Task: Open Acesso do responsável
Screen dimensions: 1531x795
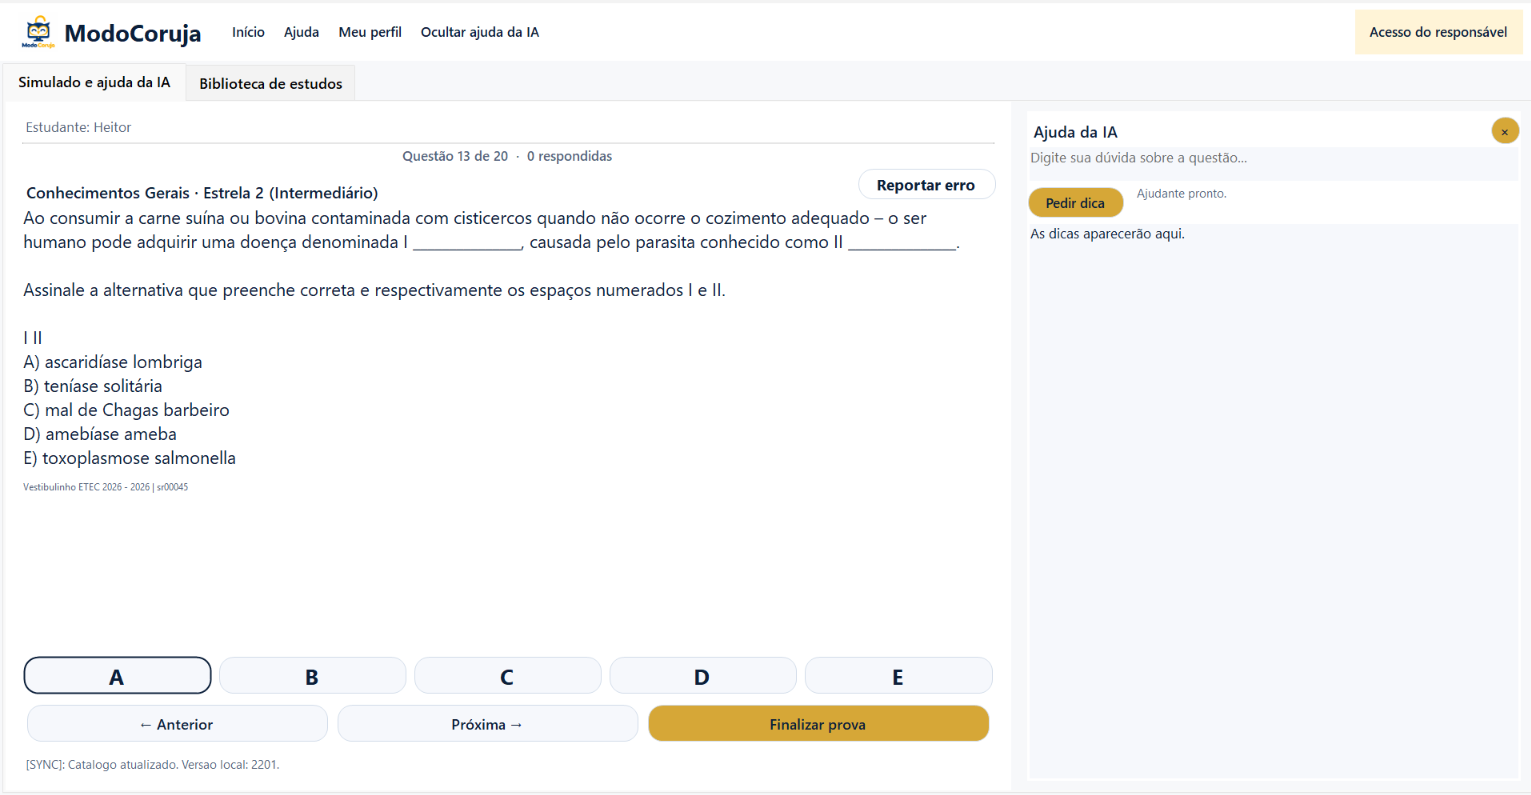Action: tap(1438, 32)
